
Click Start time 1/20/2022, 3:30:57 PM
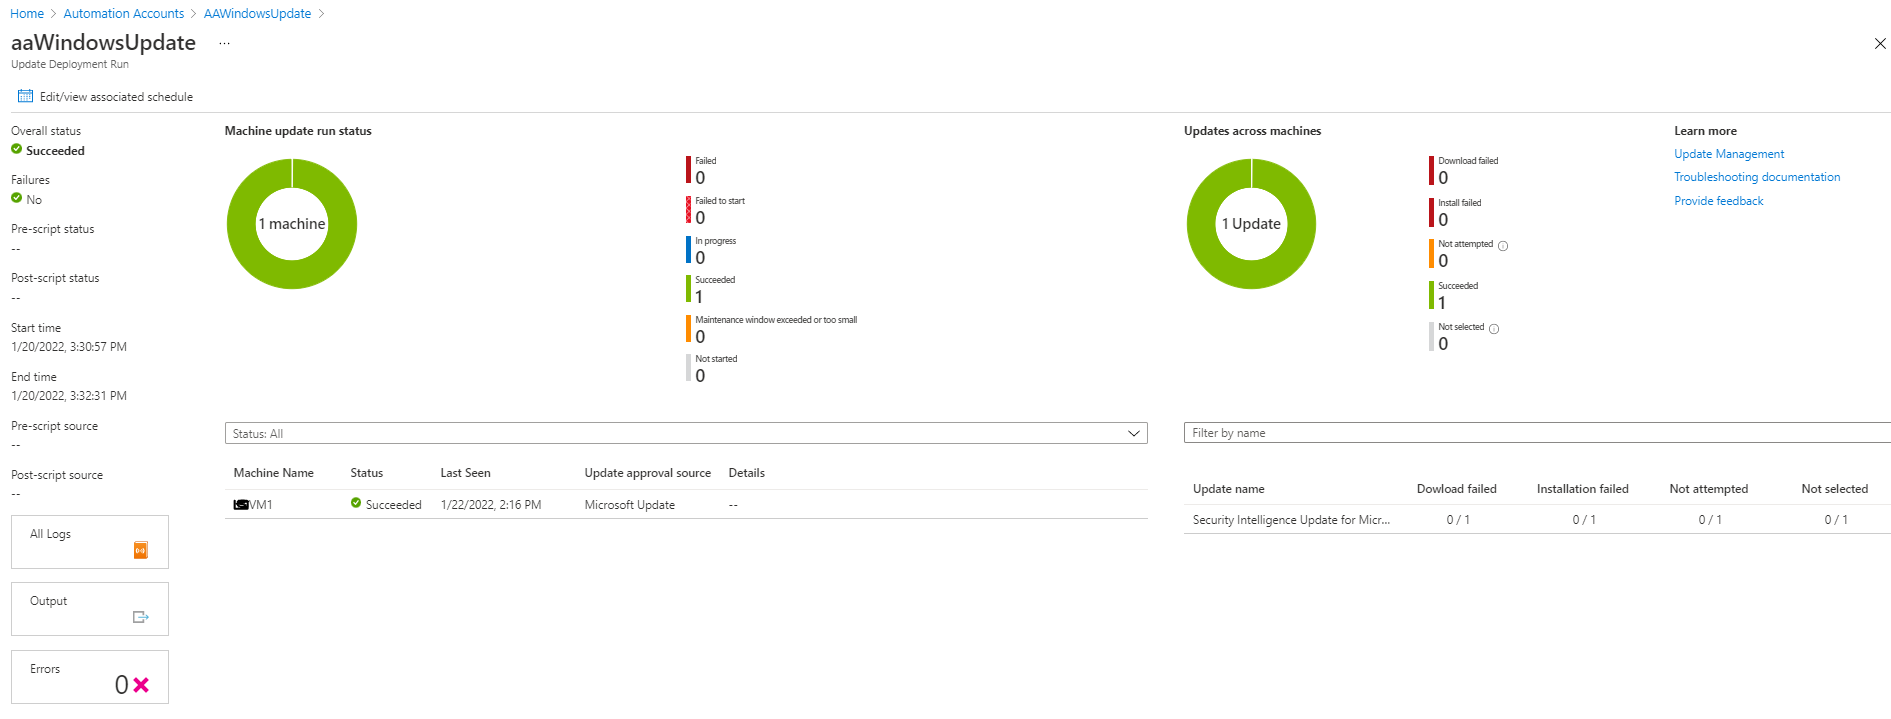pyautogui.click(x=69, y=347)
